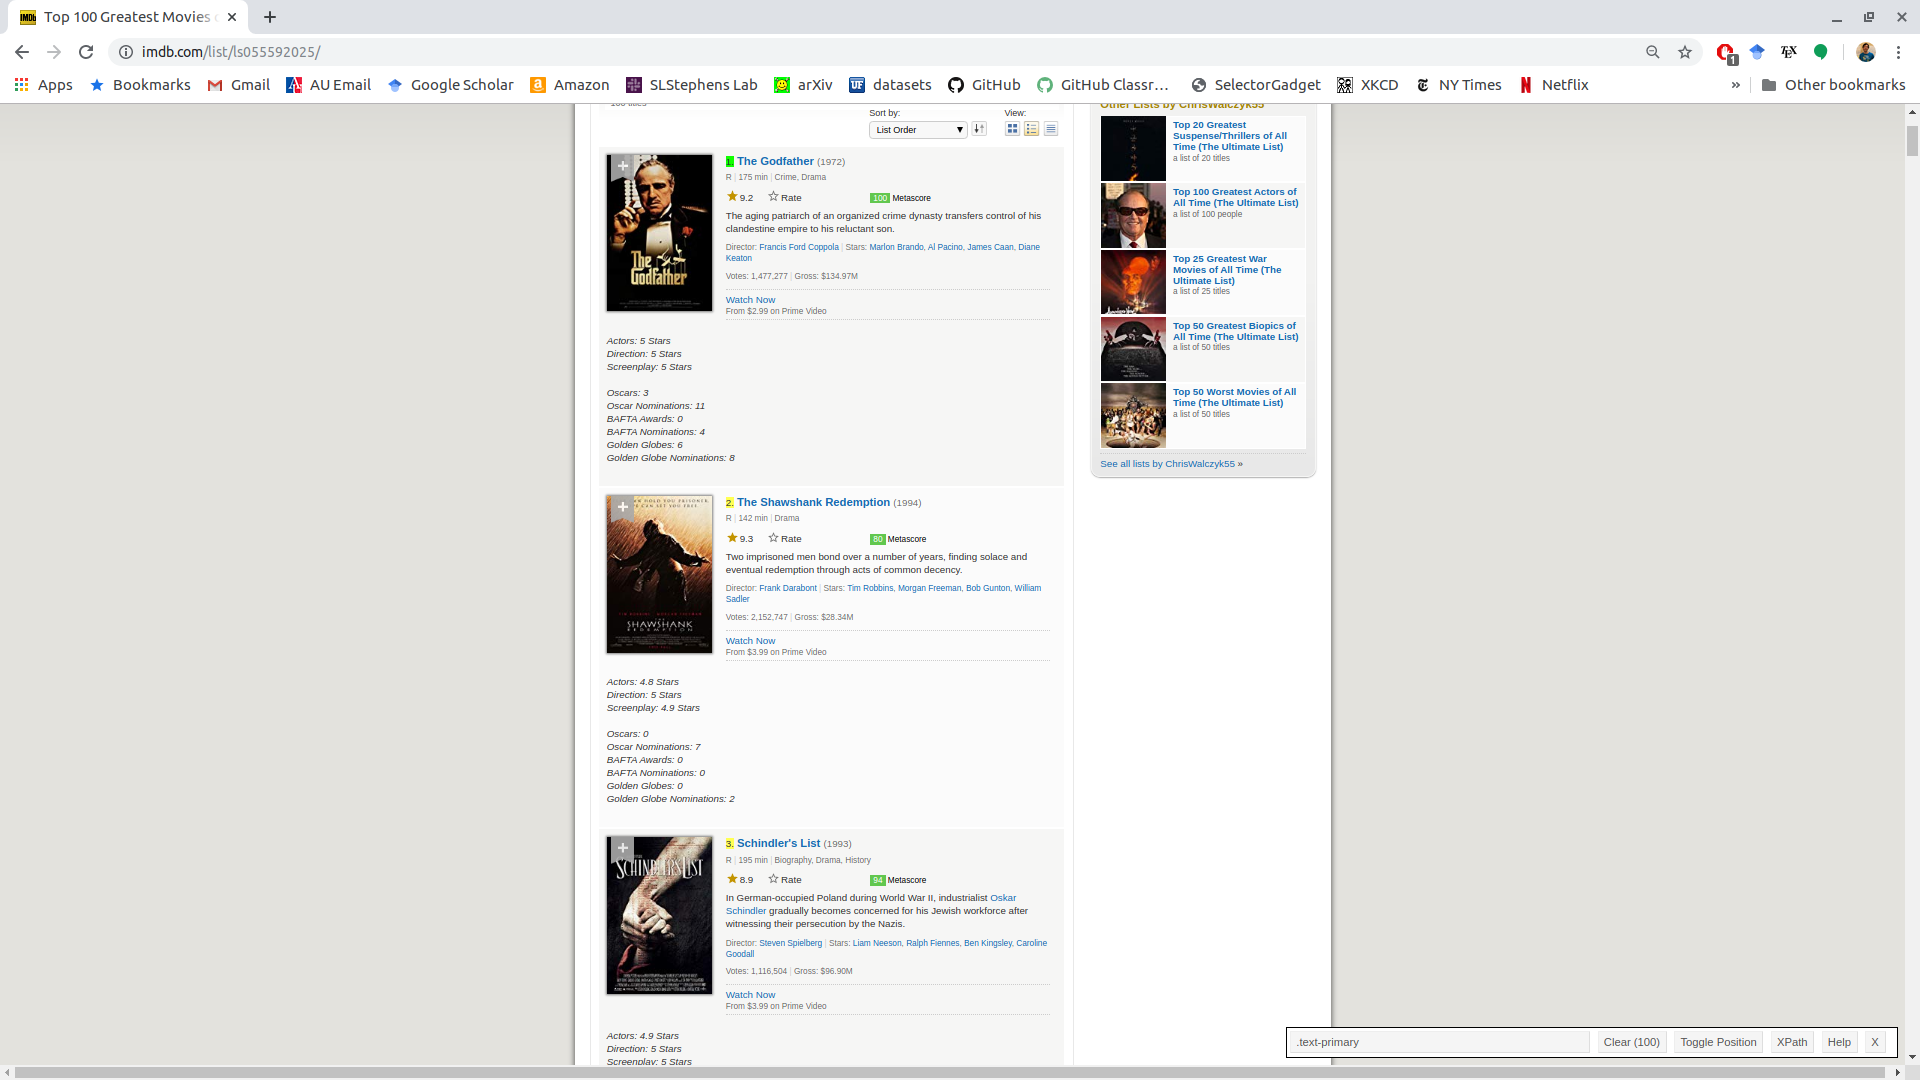Switch to detailed list view
This screenshot has height=1080, width=1920.
point(1031,129)
